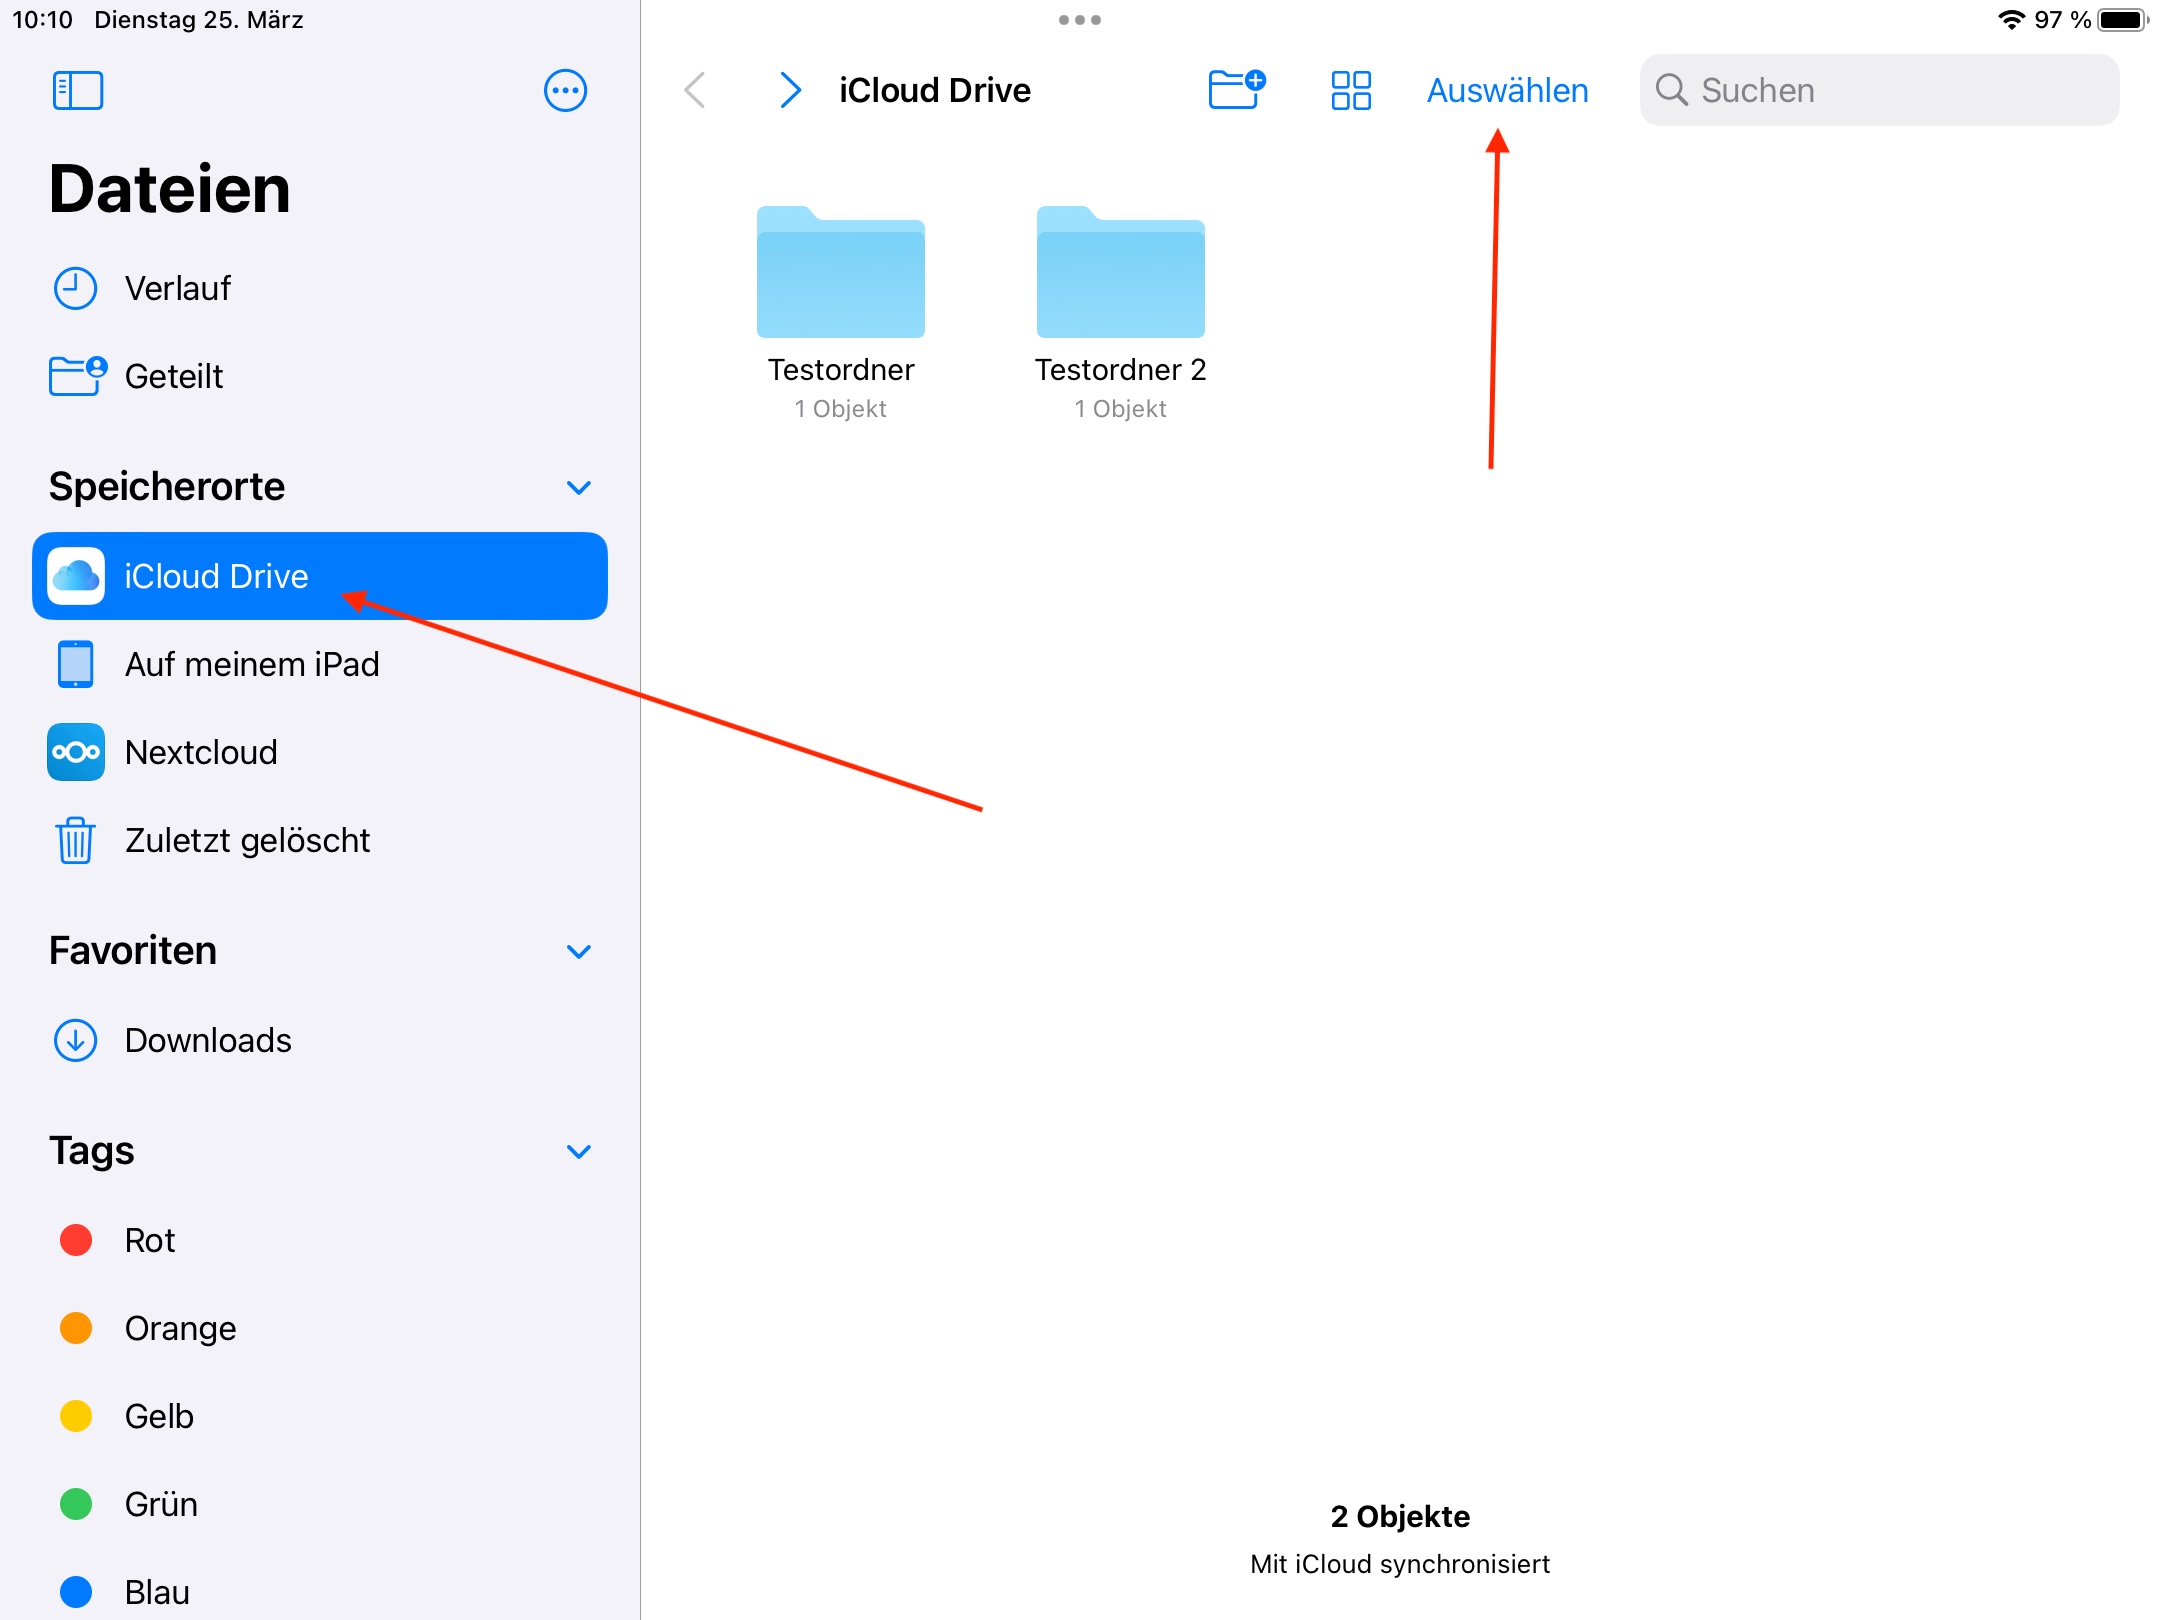Open the Geteilt shared items
2160x1620 pixels.
pyautogui.click(x=173, y=376)
